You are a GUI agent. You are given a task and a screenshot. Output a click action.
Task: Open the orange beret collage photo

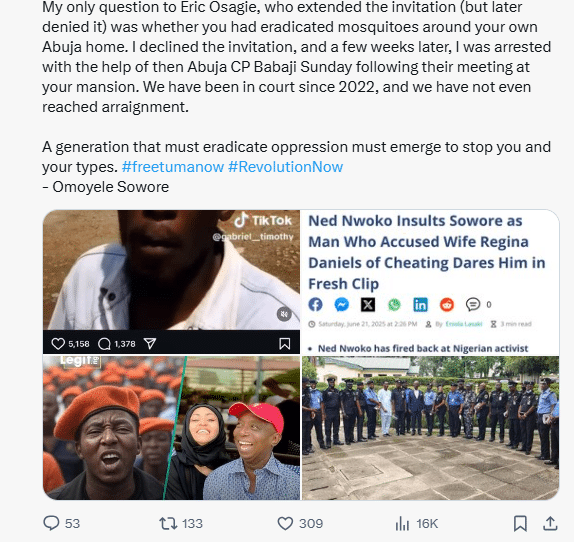coord(171,428)
